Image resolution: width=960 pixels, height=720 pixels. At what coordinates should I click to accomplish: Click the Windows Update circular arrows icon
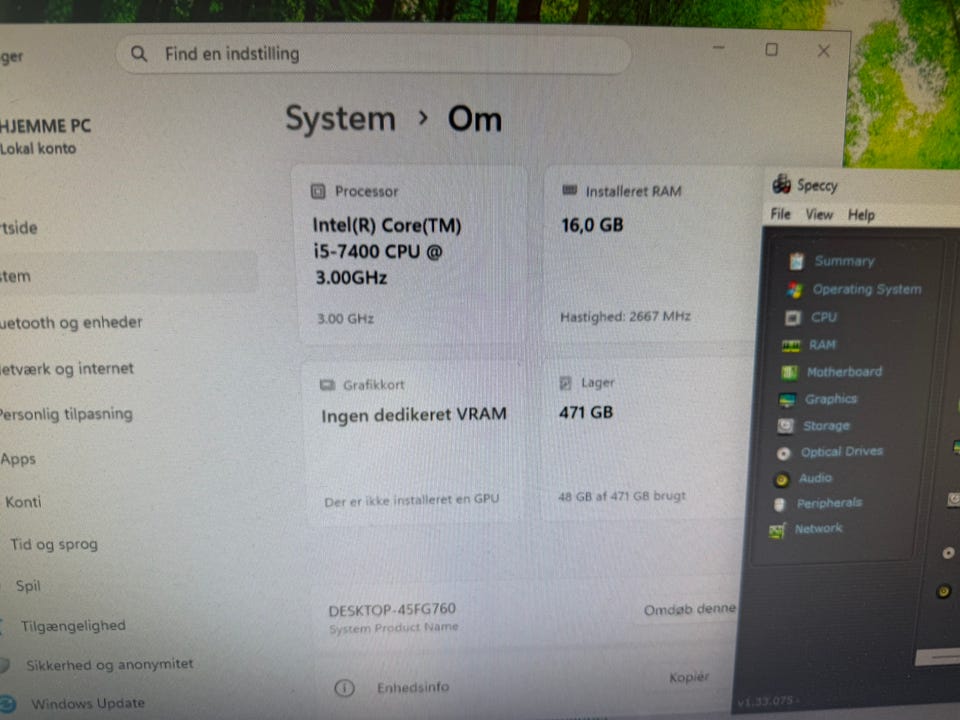pos(7,705)
